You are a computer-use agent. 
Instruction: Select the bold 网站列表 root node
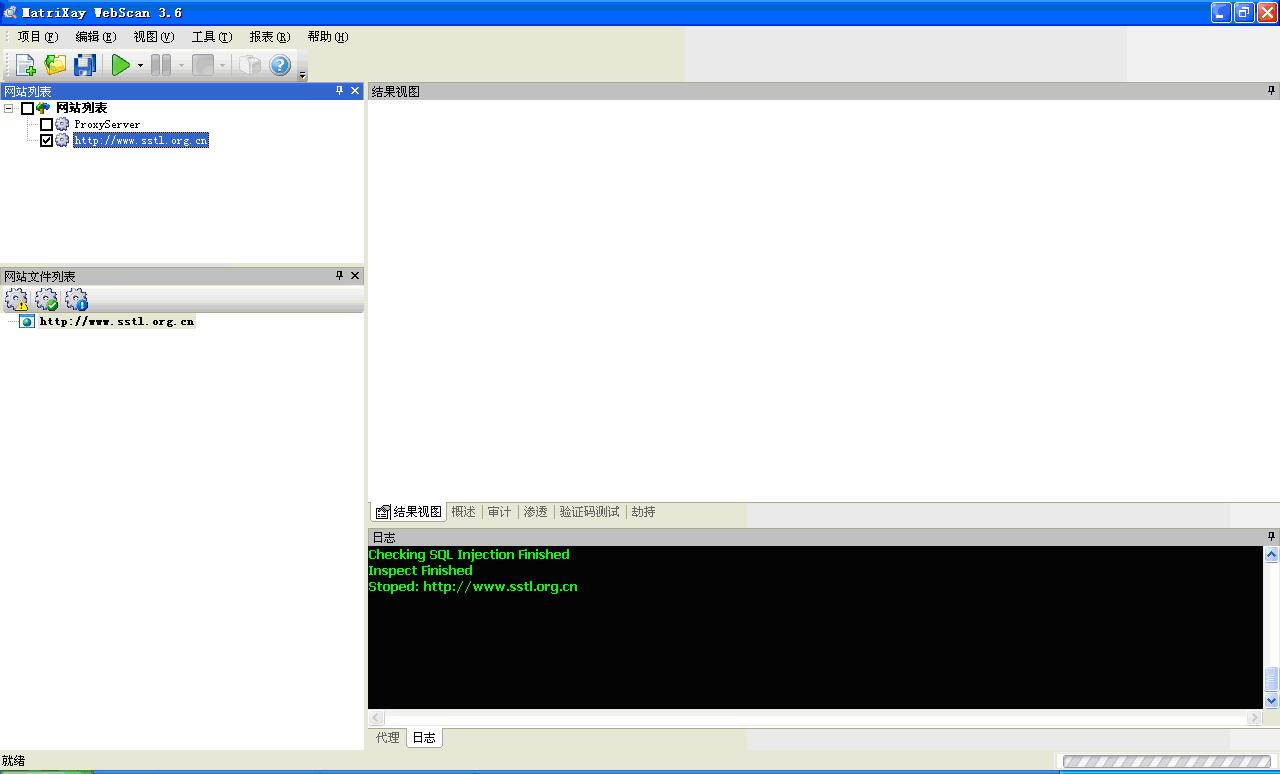(81, 108)
